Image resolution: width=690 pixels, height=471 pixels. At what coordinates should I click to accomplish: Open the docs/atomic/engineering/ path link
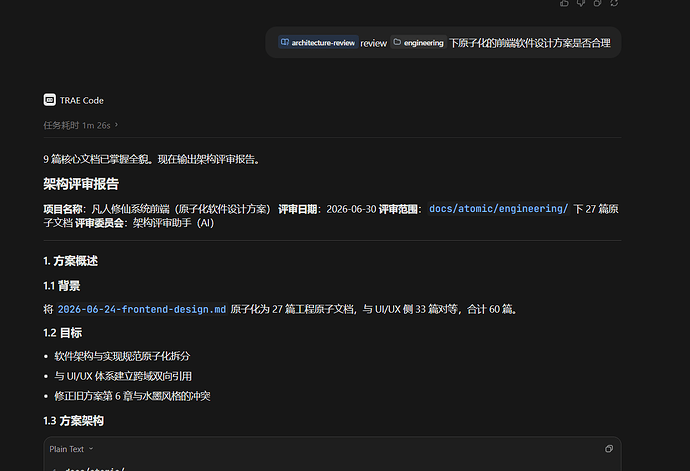point(499,209)
